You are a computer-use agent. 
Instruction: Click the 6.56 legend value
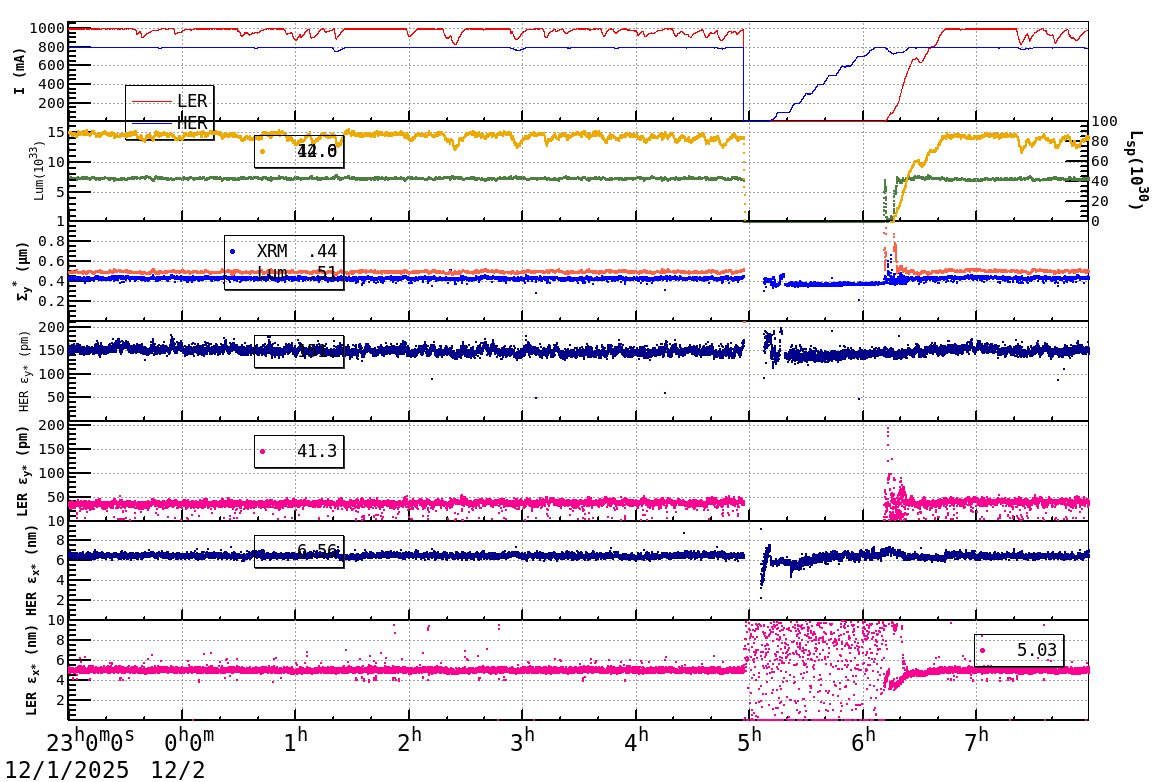click(317, 550)
